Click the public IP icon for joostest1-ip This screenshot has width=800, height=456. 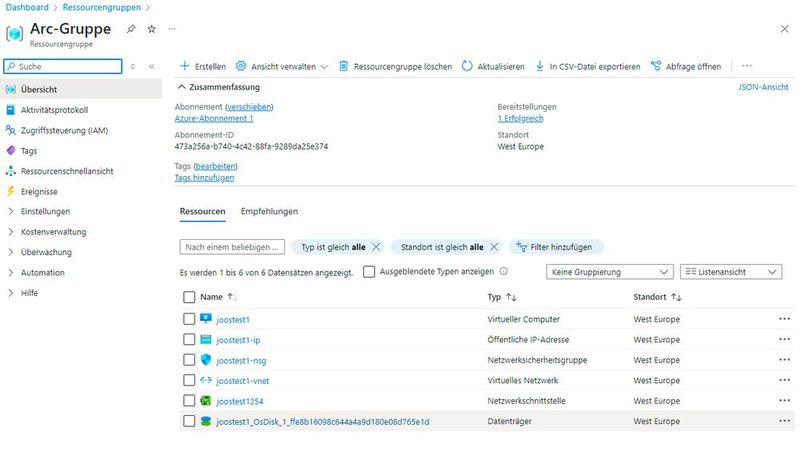(206, 339)
